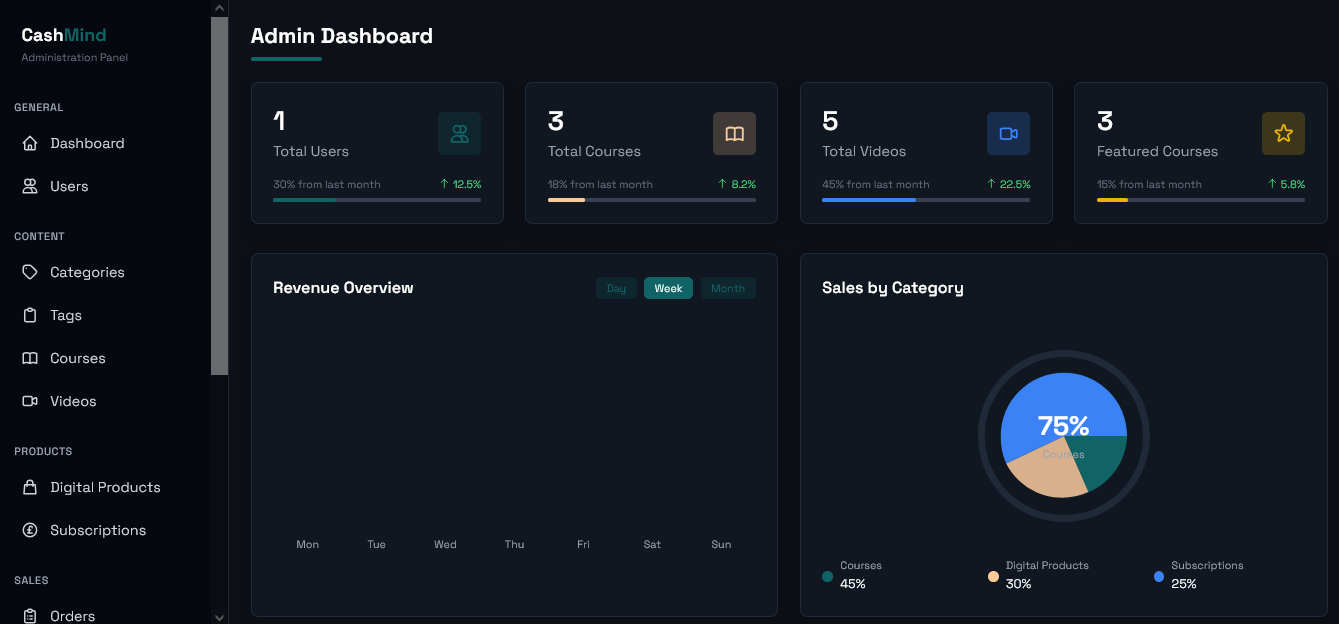Click the 8.2% growth value
The image size is (1339, 624).
[x=743, y=184]
